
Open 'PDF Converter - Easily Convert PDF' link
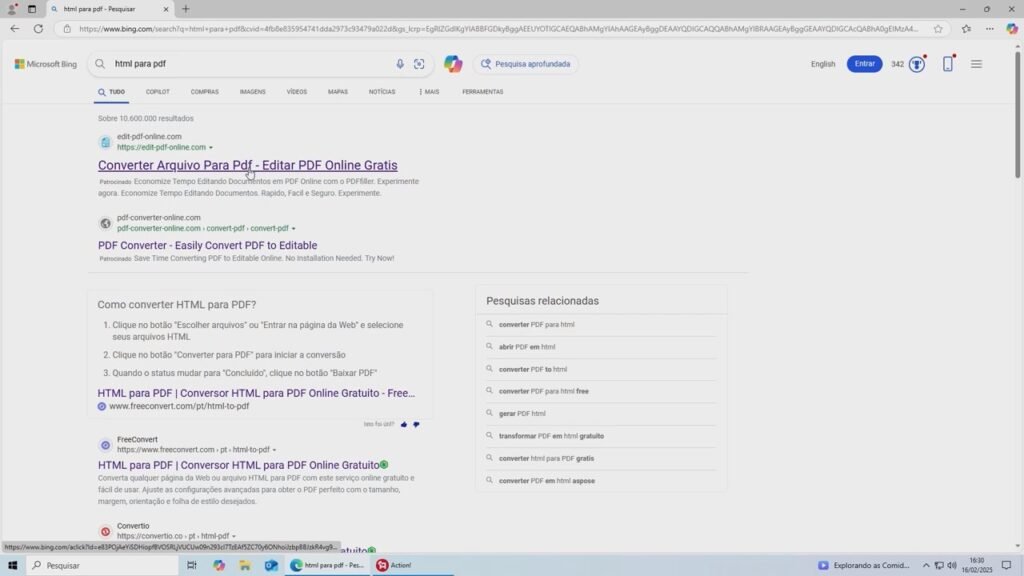tap(207, 245)
